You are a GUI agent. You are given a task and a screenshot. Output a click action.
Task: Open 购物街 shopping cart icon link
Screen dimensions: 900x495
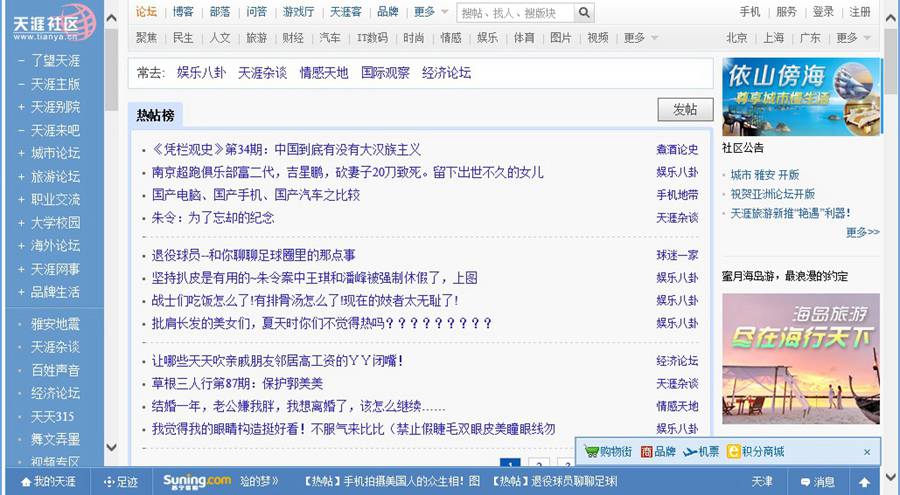[x=591, y=452]
